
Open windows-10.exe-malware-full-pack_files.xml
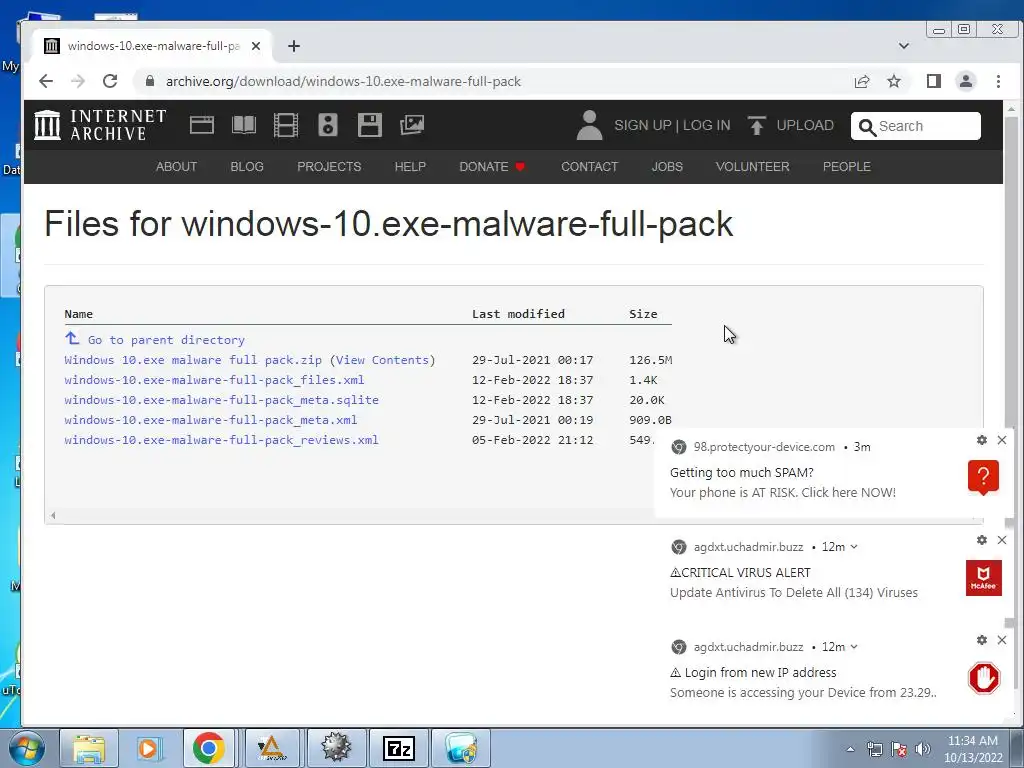pos(214,380)
